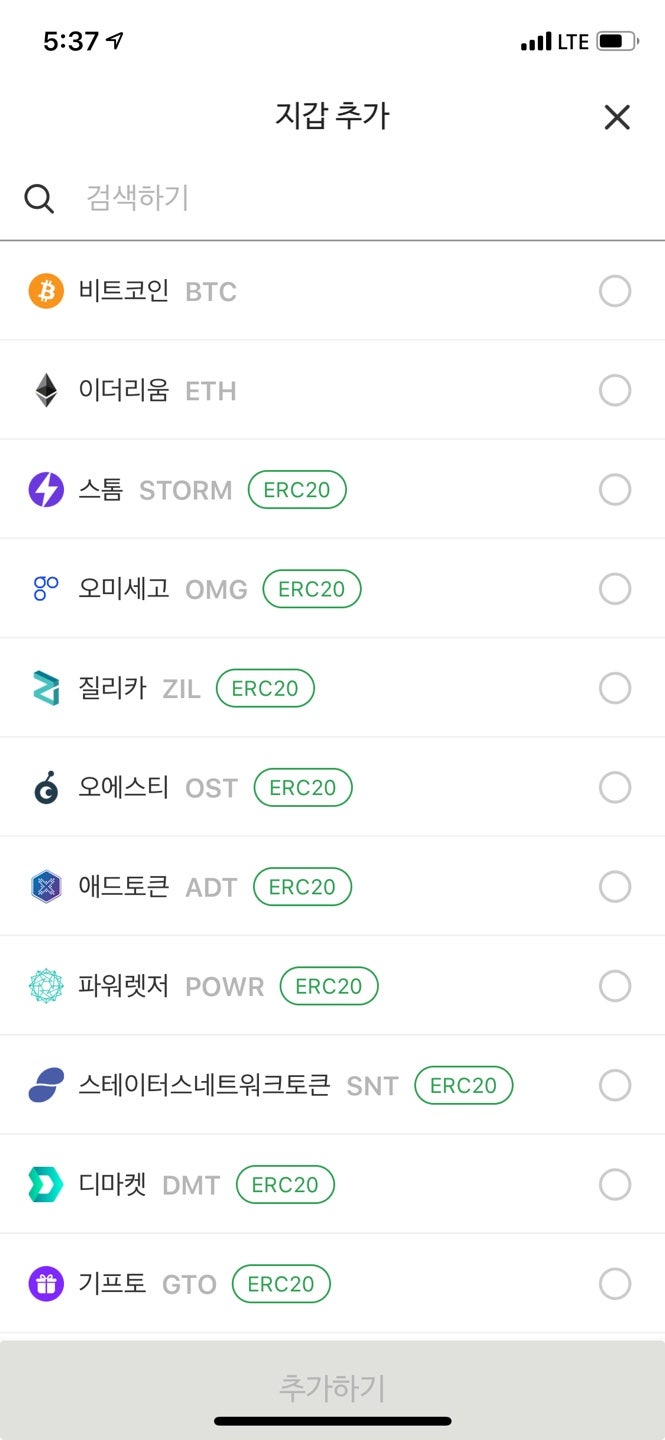
Task: Select the Zilliqa wallet radio circle
Action: tap(615, 688)
